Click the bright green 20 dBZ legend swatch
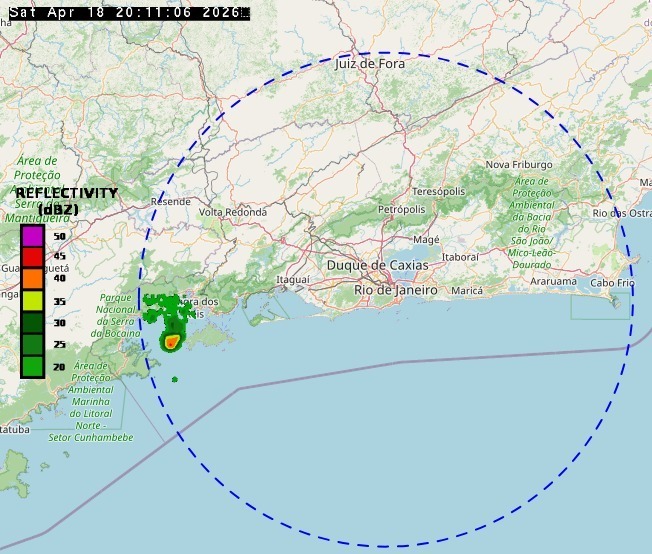This screenshot has height=554, width=652. [33, 366]
